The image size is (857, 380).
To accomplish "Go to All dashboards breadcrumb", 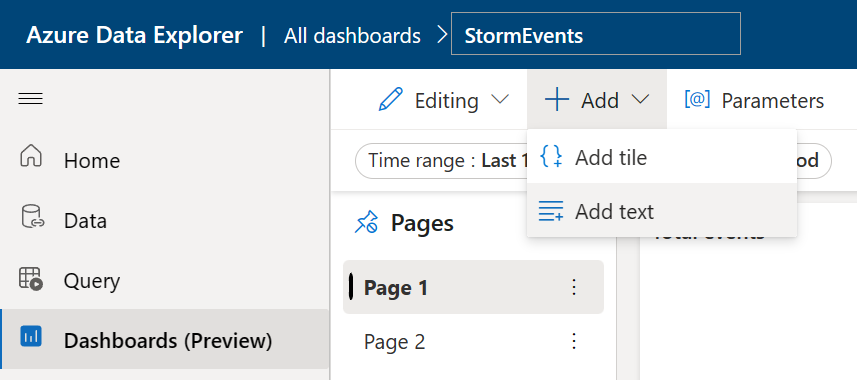I will click(353, 36).
